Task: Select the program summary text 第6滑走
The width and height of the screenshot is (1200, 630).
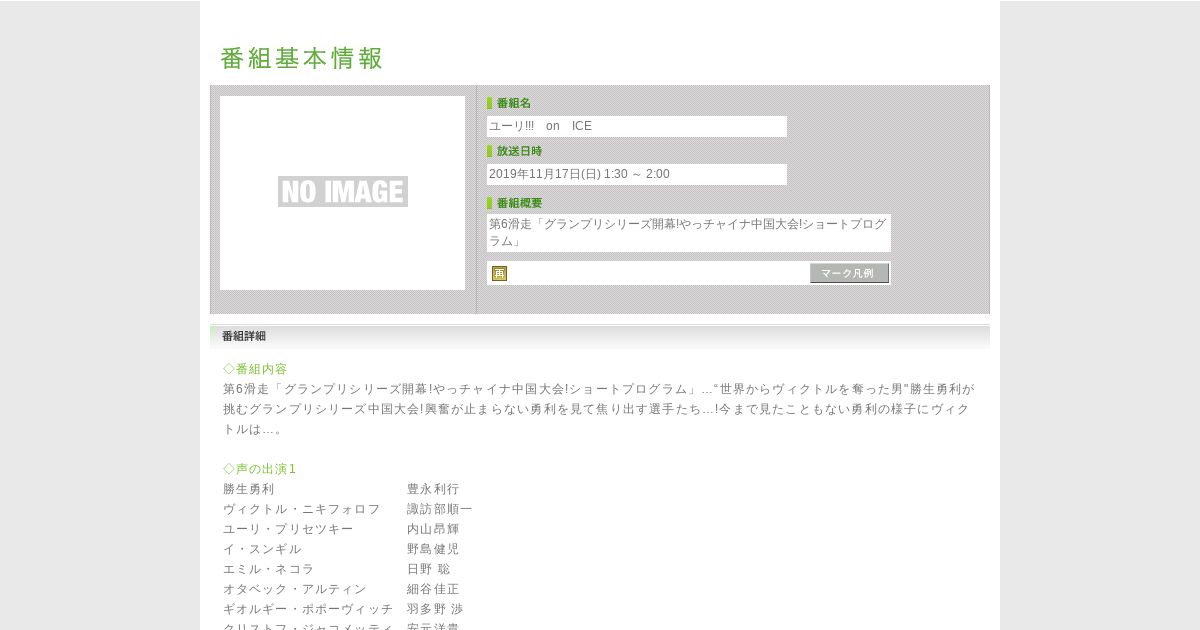Action: (689, 233)
